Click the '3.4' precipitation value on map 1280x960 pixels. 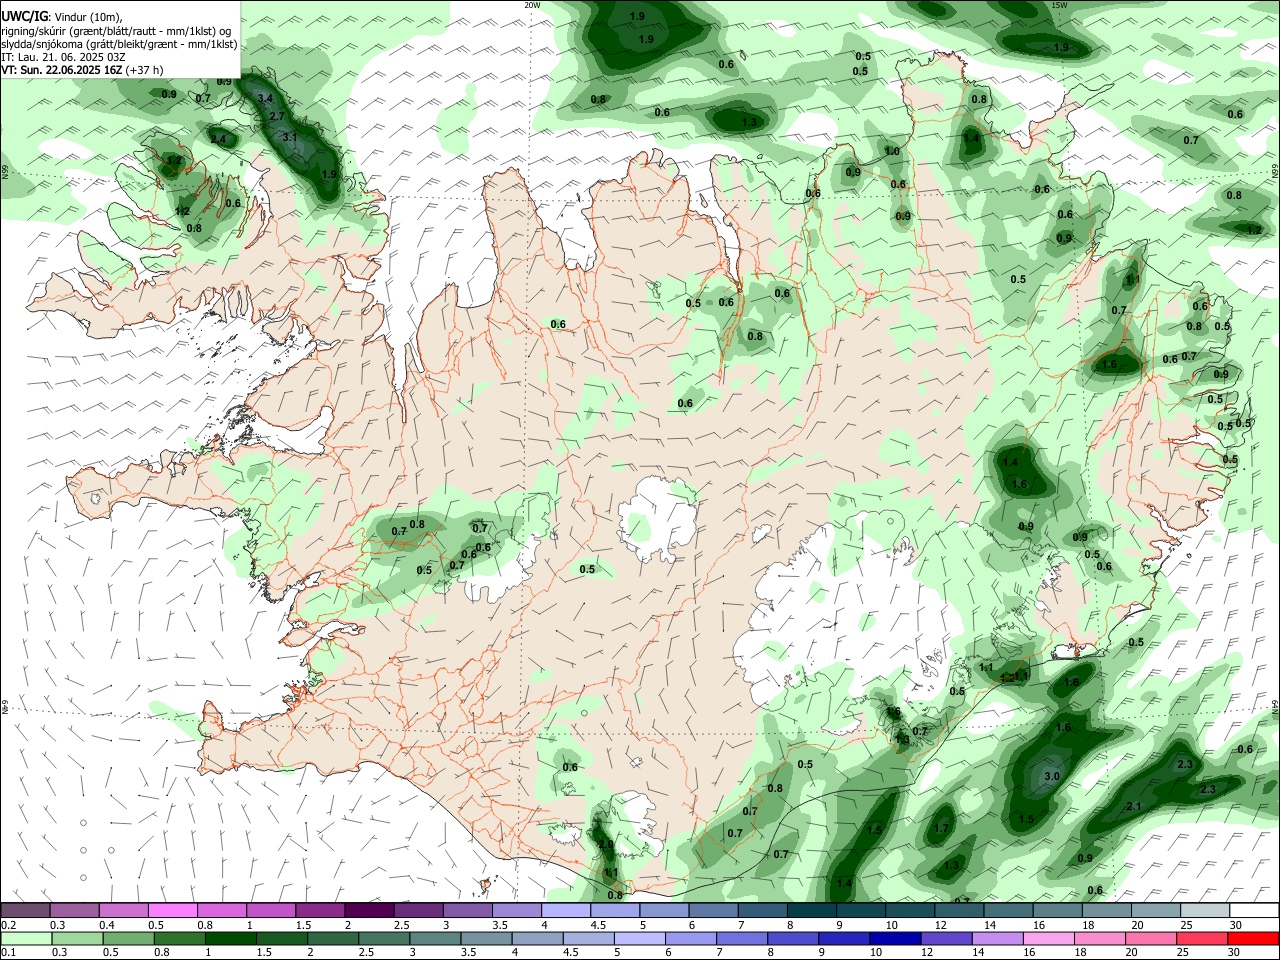[x=265, y=99]
